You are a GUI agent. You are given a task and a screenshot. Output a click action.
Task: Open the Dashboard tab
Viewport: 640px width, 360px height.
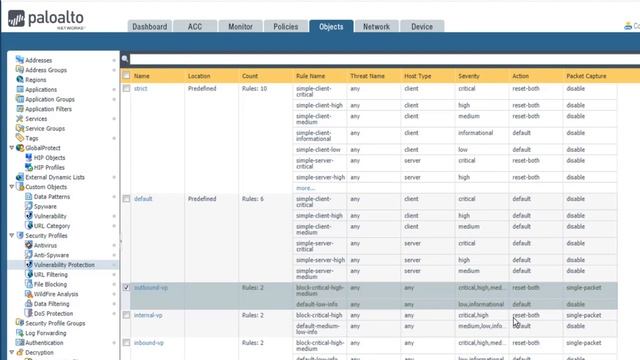(149, 27)
